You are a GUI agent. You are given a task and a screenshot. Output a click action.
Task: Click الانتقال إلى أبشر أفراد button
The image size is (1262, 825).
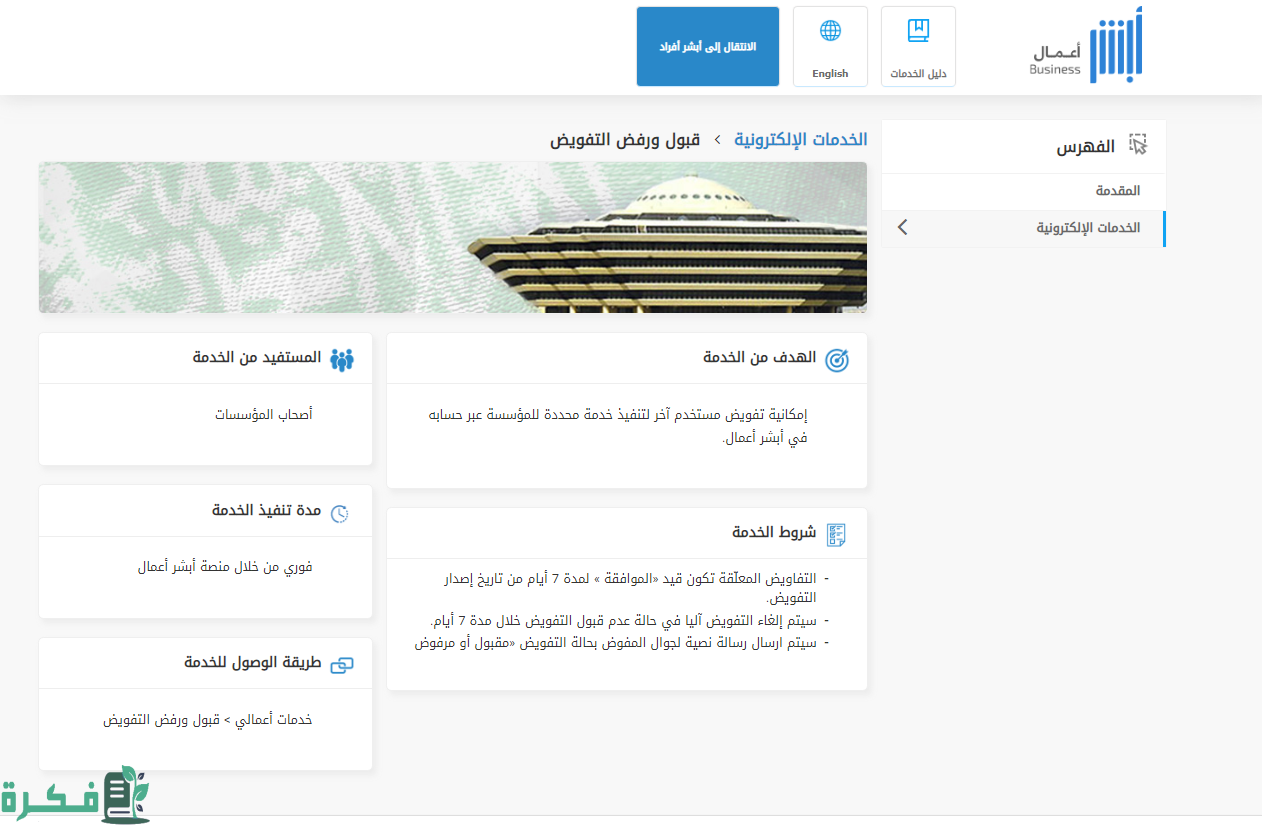pos(708,47)
